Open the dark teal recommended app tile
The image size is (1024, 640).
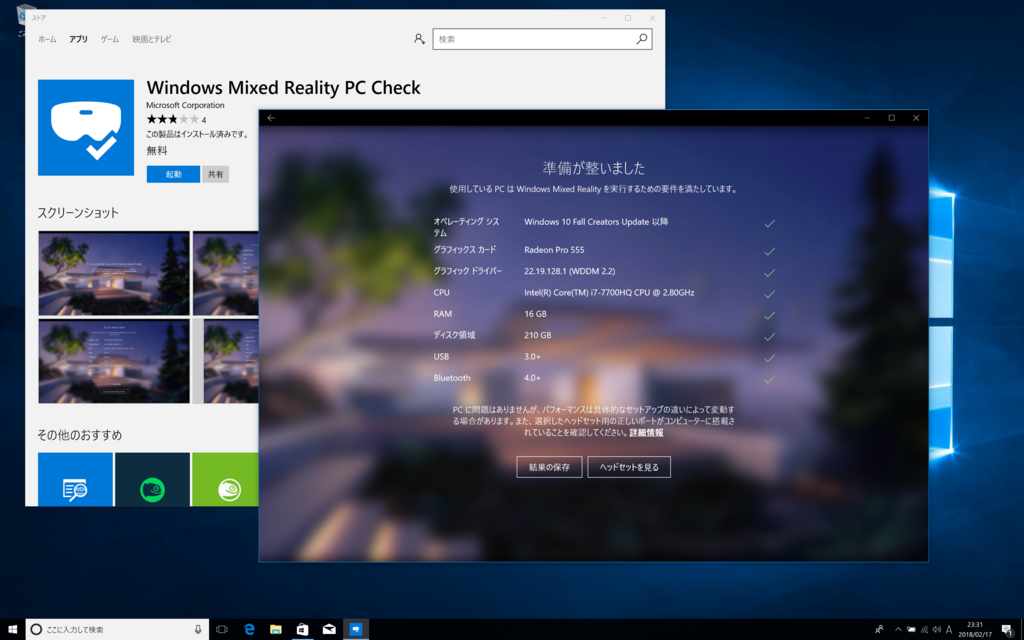tap(152, 479)
